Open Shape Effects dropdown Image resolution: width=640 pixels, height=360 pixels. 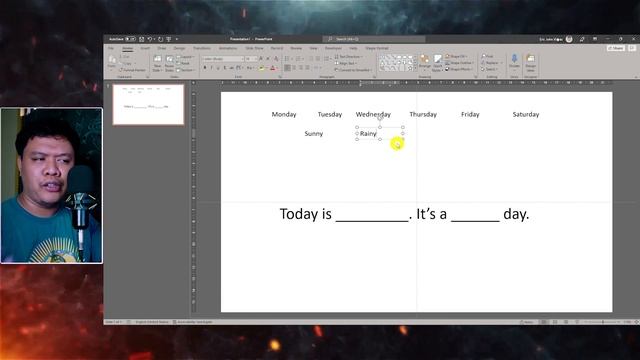tap(459, 69)
